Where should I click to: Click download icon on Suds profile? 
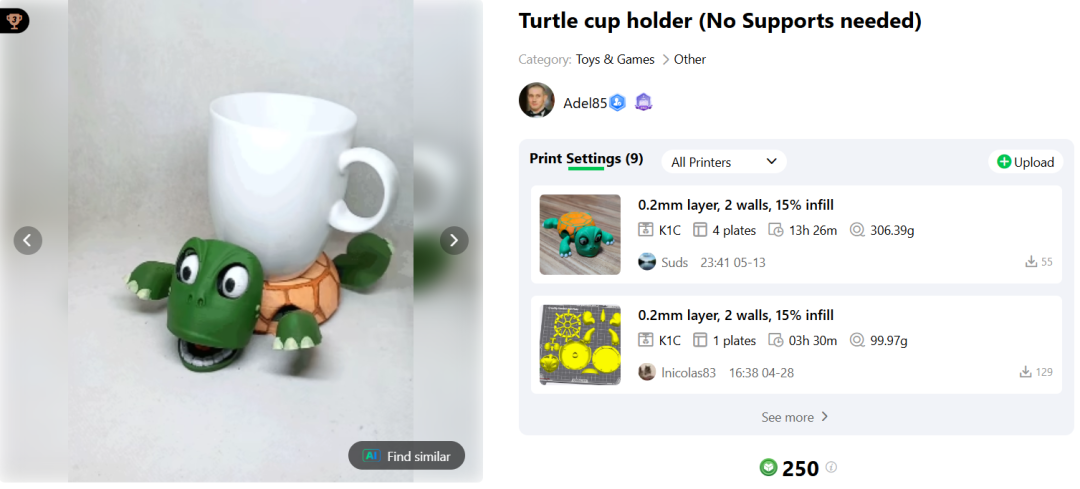1031,262
